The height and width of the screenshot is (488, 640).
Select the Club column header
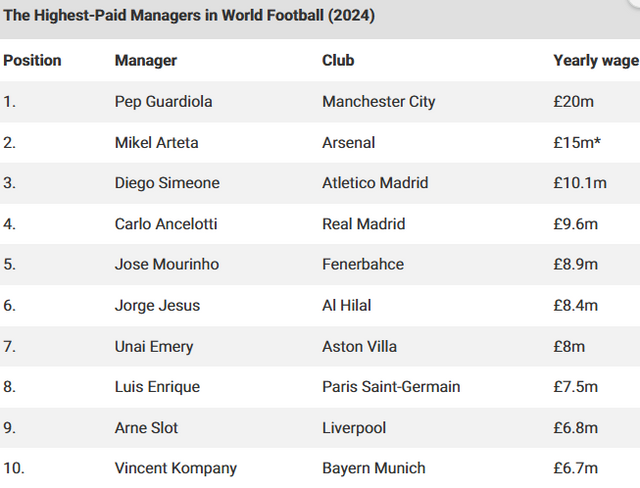pos(338,60)
